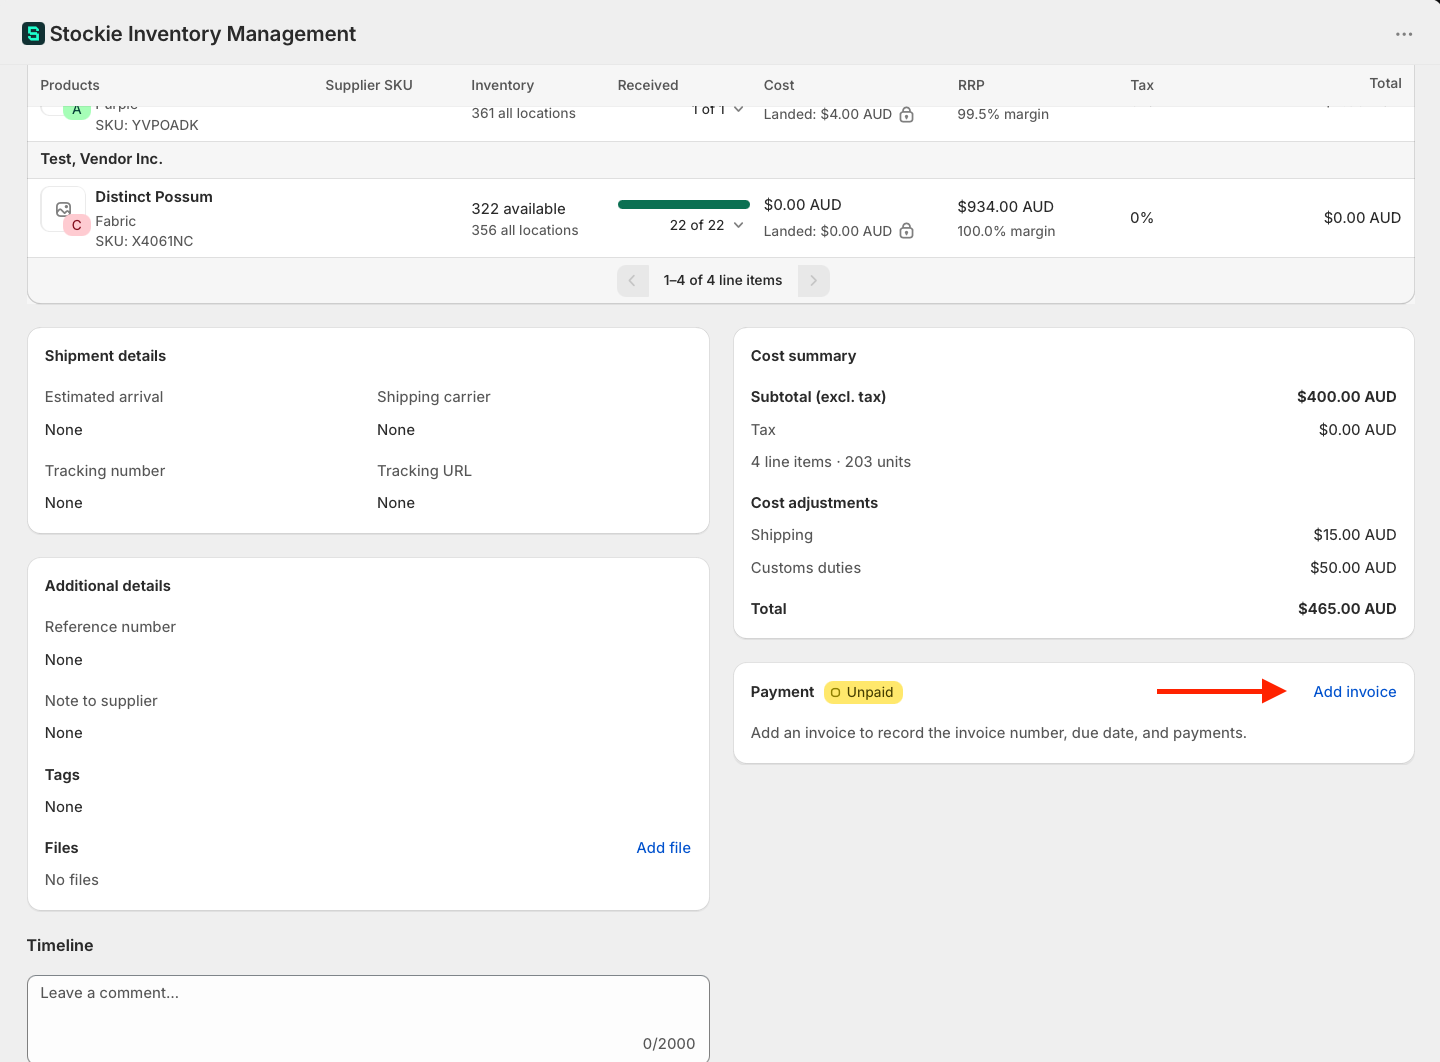Image resolution: width=1440 pixels, height=1062 pixels.
Task: Click the pink C badge on Distinct Possum
Action: (77, 225)
